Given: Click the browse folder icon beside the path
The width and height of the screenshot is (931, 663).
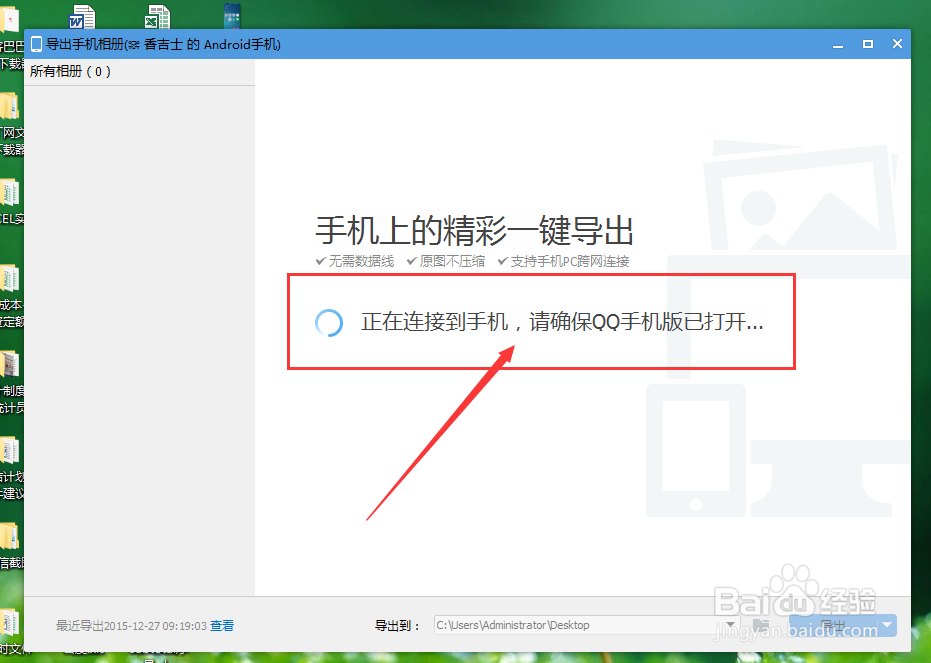Looking at the screenshot, I should coord(761,625).
